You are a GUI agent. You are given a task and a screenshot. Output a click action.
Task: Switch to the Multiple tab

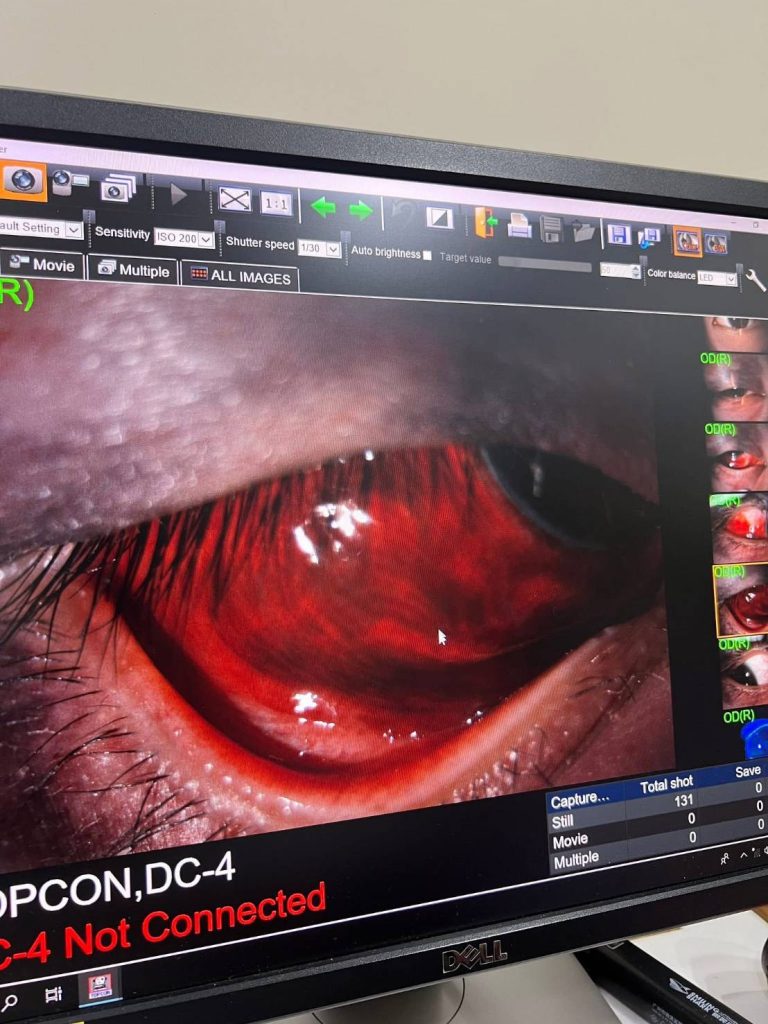pyautogui.click(x=133, y=270)
